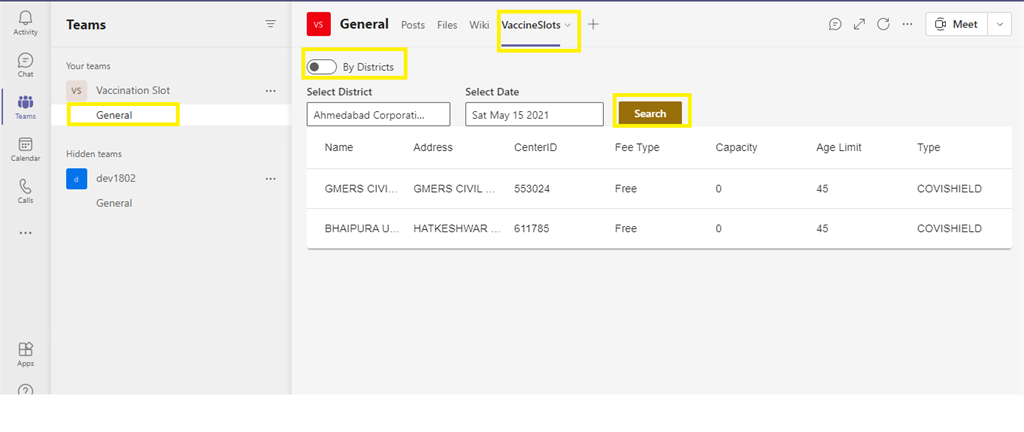Click the Search button

[650, 113]
